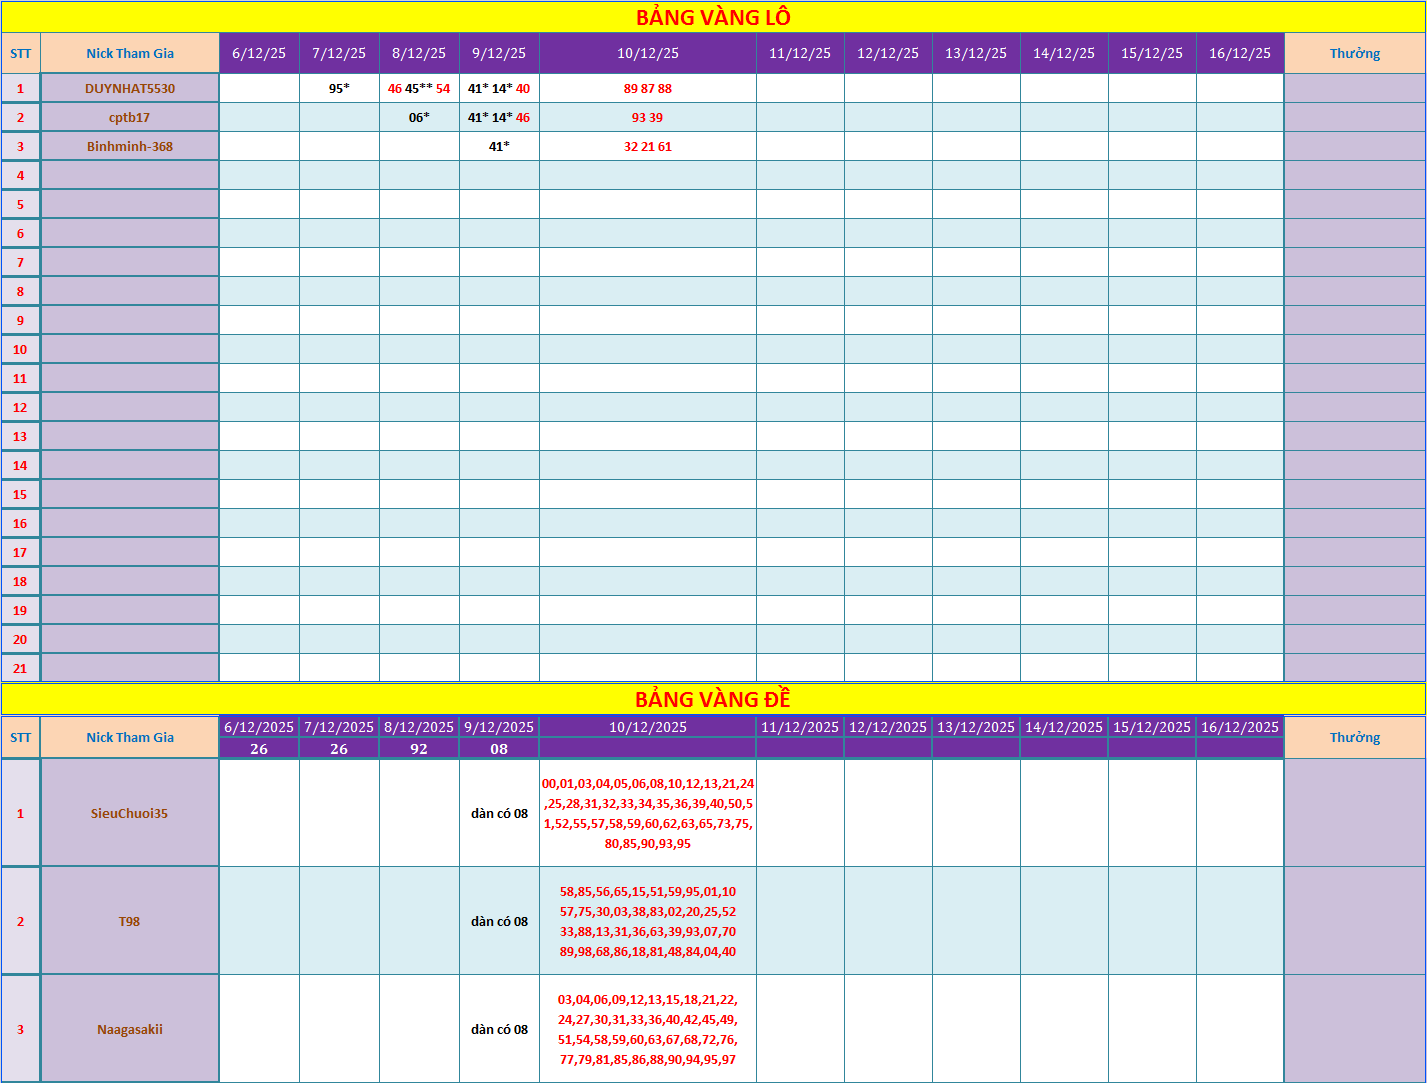This screenshot has height=1083, width=1427.
Task: Select the SieuChuoi35 nickname cell
Action: click(130, 813)
